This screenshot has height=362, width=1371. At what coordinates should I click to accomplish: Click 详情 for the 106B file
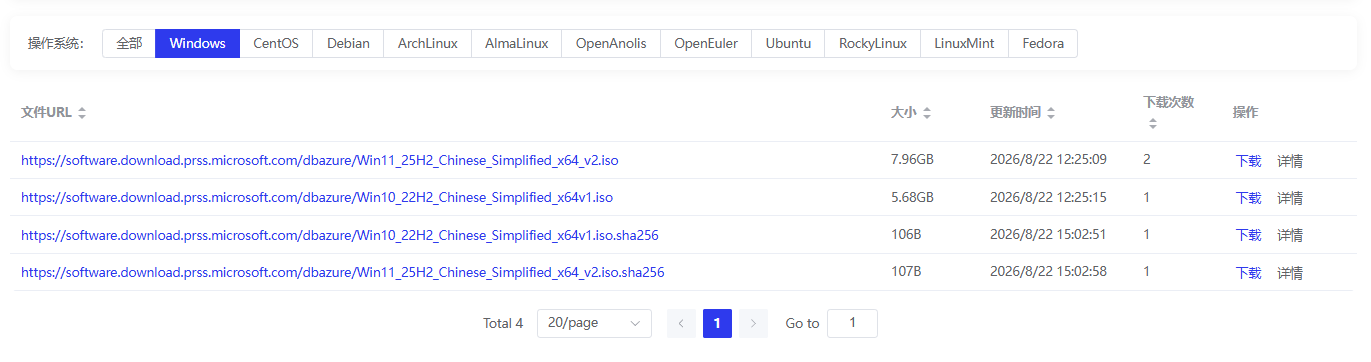pyautogui.click(x=1290, y=235)
